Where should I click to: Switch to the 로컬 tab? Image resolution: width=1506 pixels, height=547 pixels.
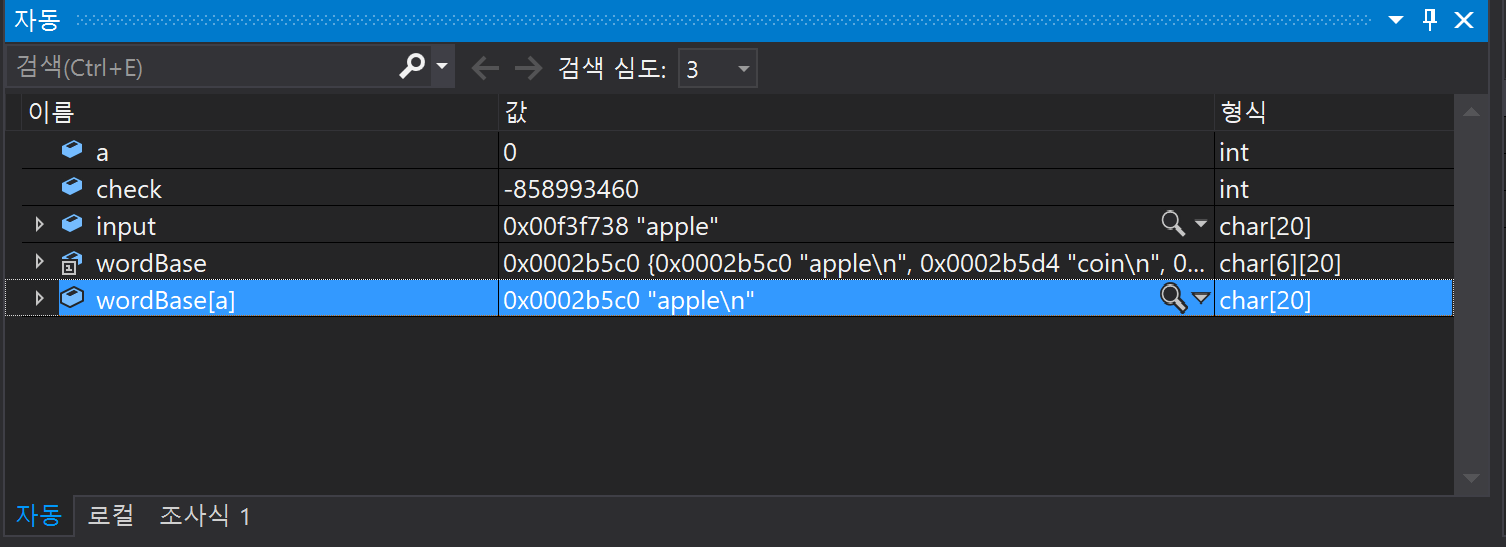pyautogui.click(x=110, y=515)
